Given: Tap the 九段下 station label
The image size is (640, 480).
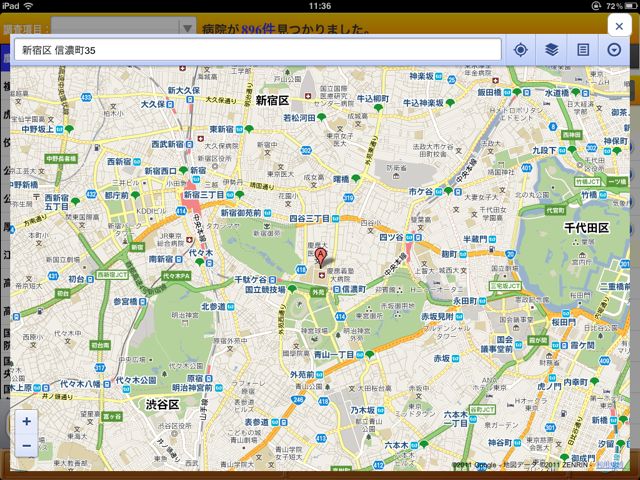Looking at the screenshot, I should [x=544, y=151].
